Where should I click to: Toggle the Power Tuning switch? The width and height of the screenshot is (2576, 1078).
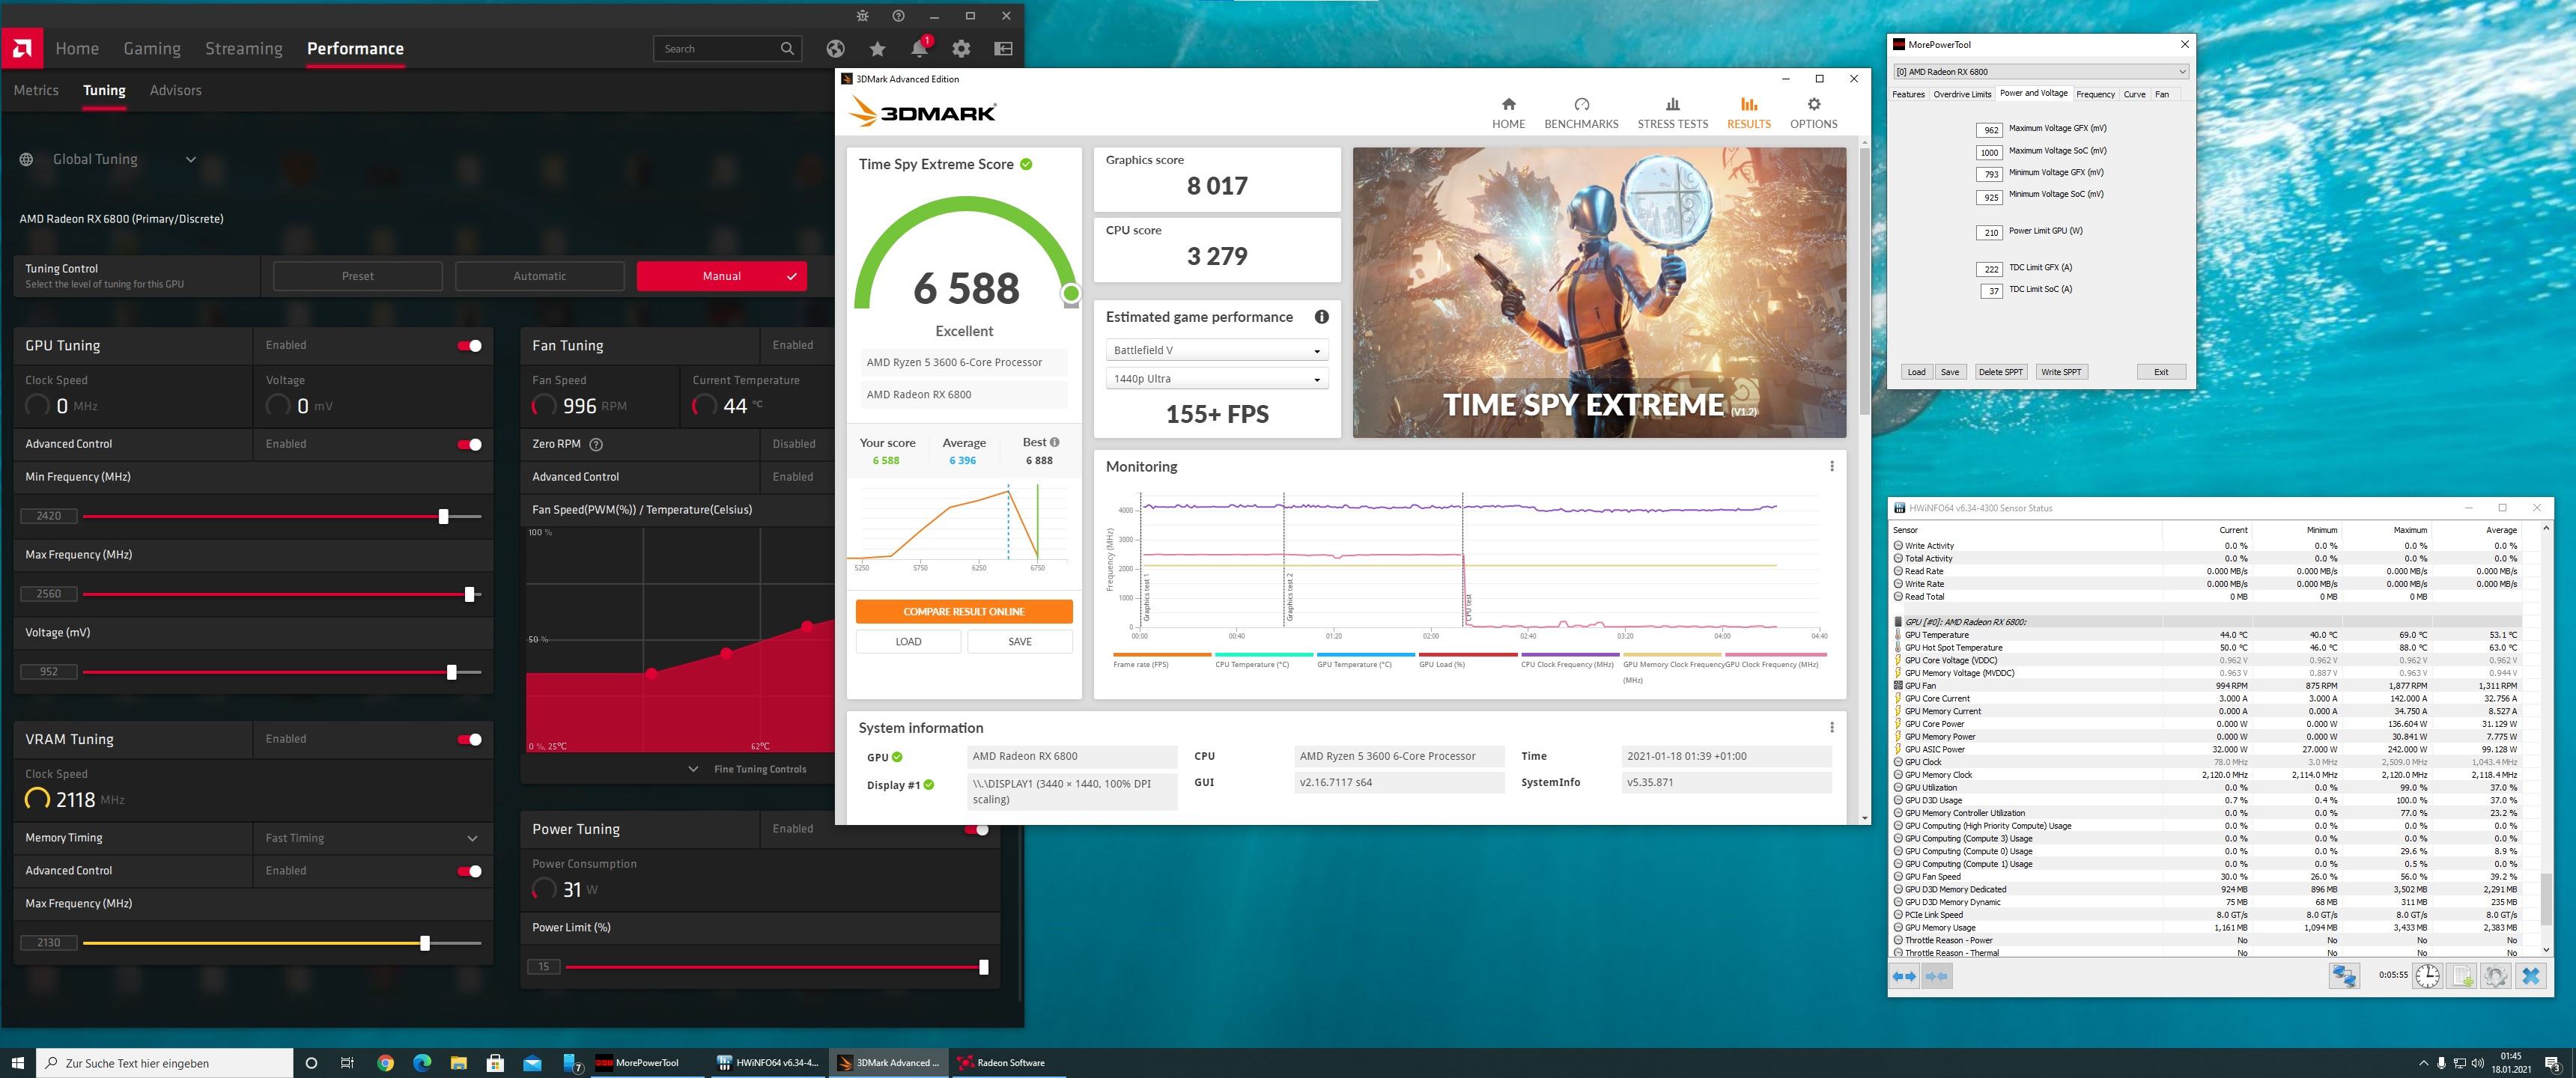coord(976,829)
